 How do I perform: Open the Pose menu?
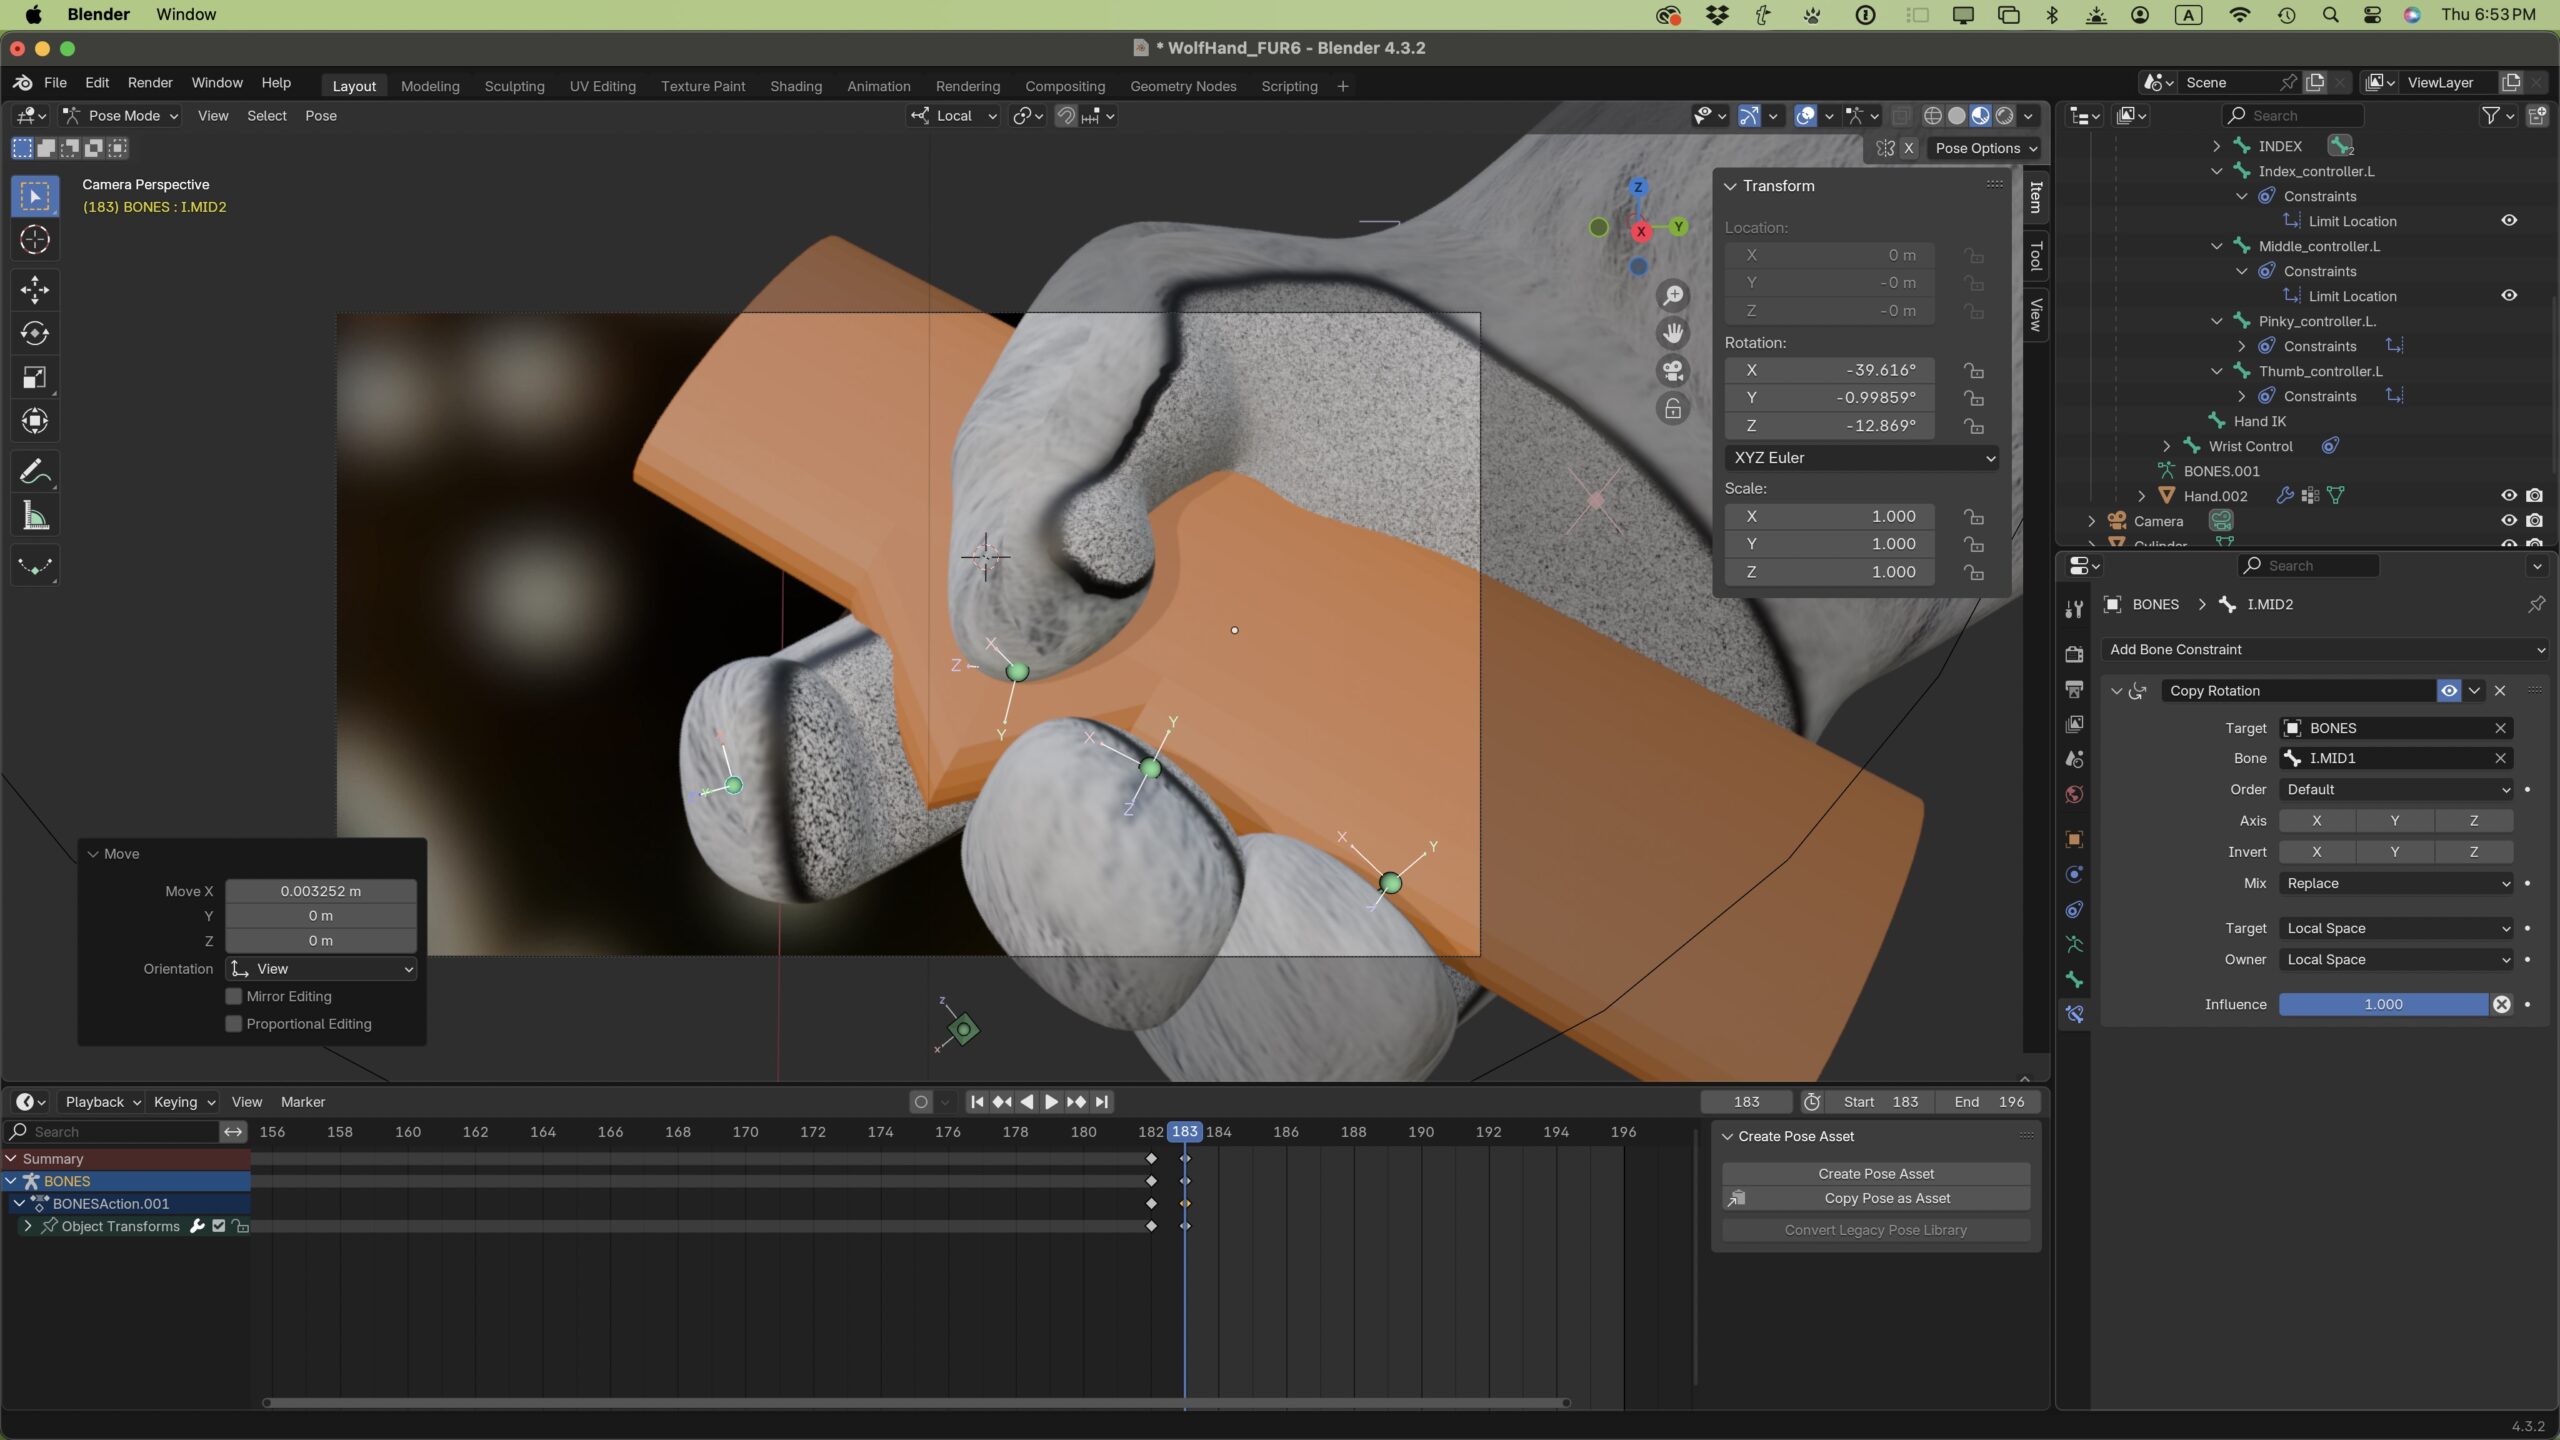(x=320, y=116)
